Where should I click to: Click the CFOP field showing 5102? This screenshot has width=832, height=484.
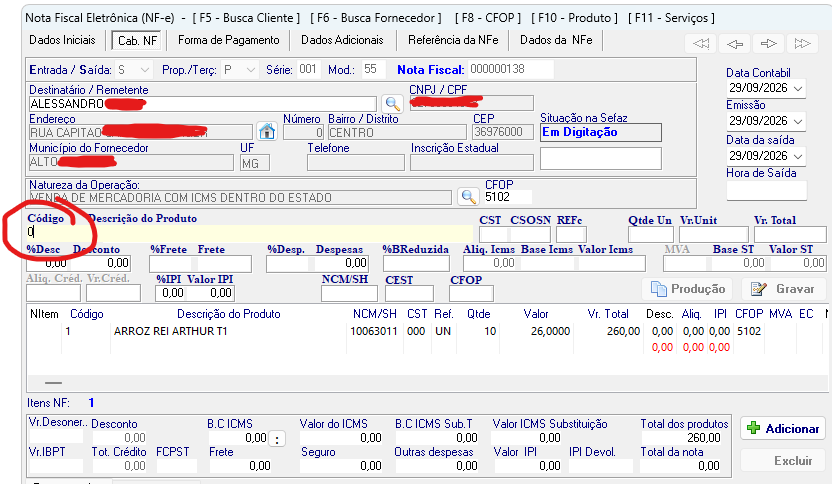507,197
